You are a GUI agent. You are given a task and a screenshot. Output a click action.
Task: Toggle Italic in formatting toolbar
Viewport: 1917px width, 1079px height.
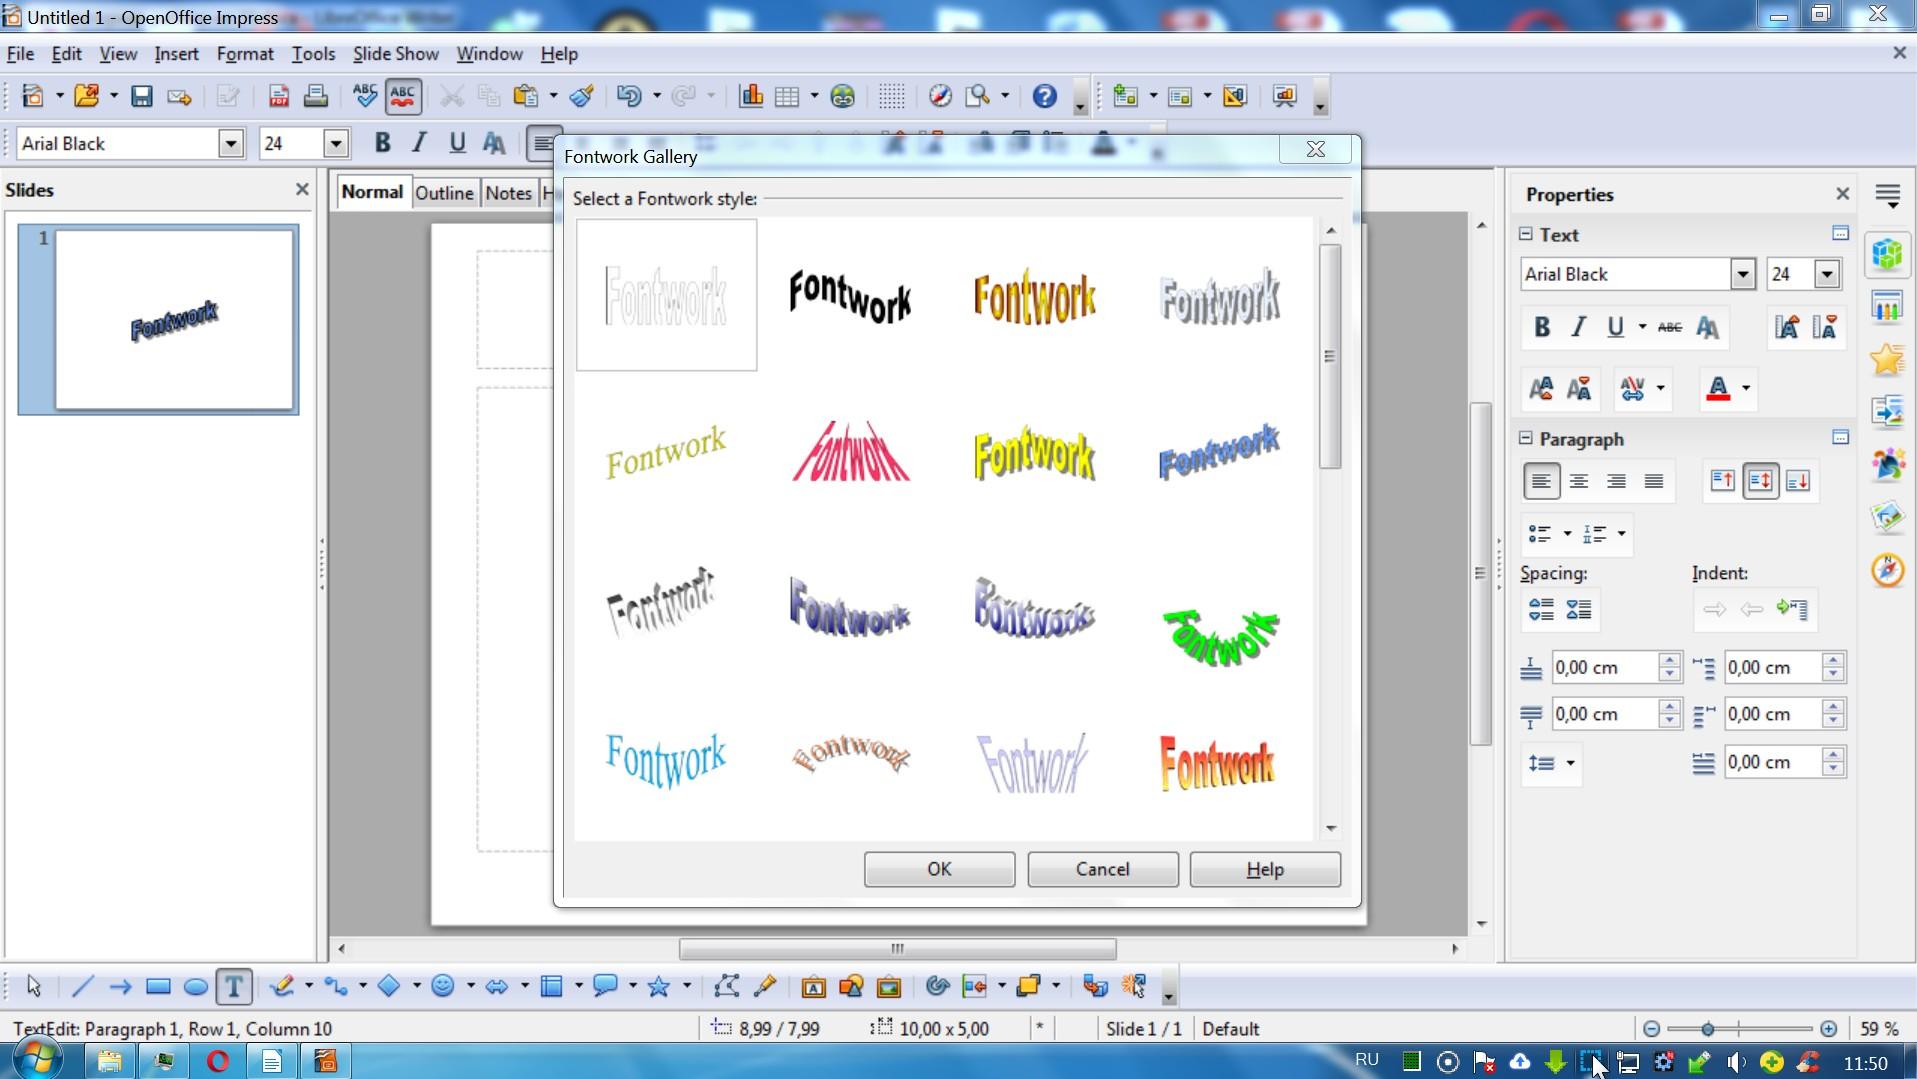[x=419, y=143]
